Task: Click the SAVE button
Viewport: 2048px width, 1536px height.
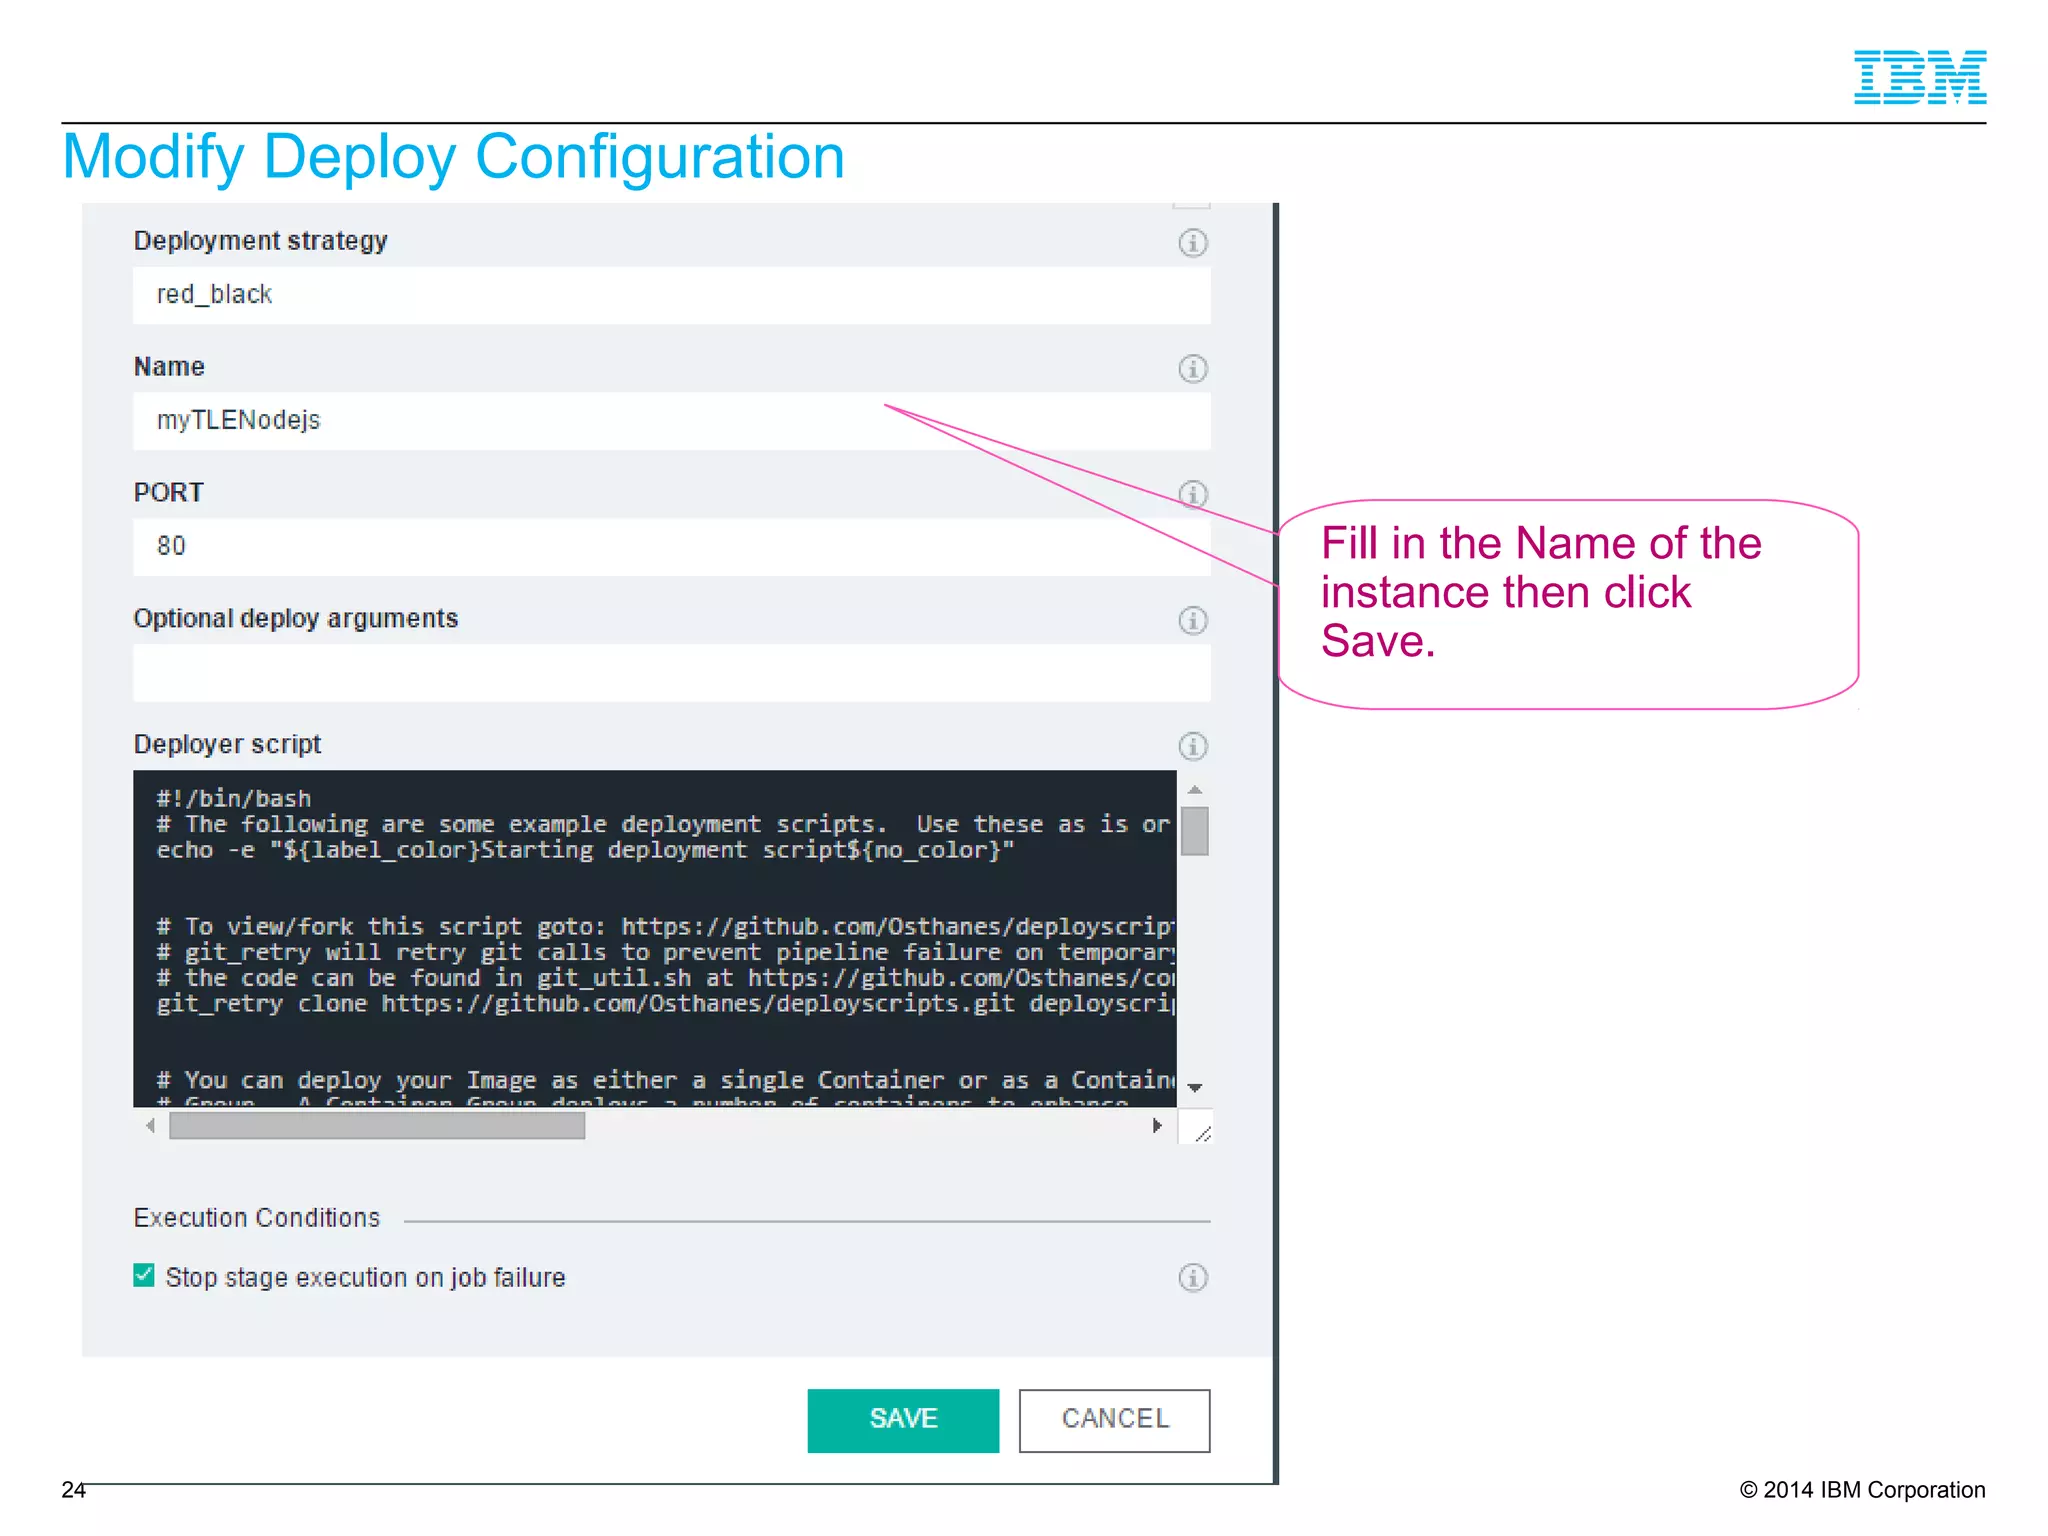Action: pos(903,1420)
